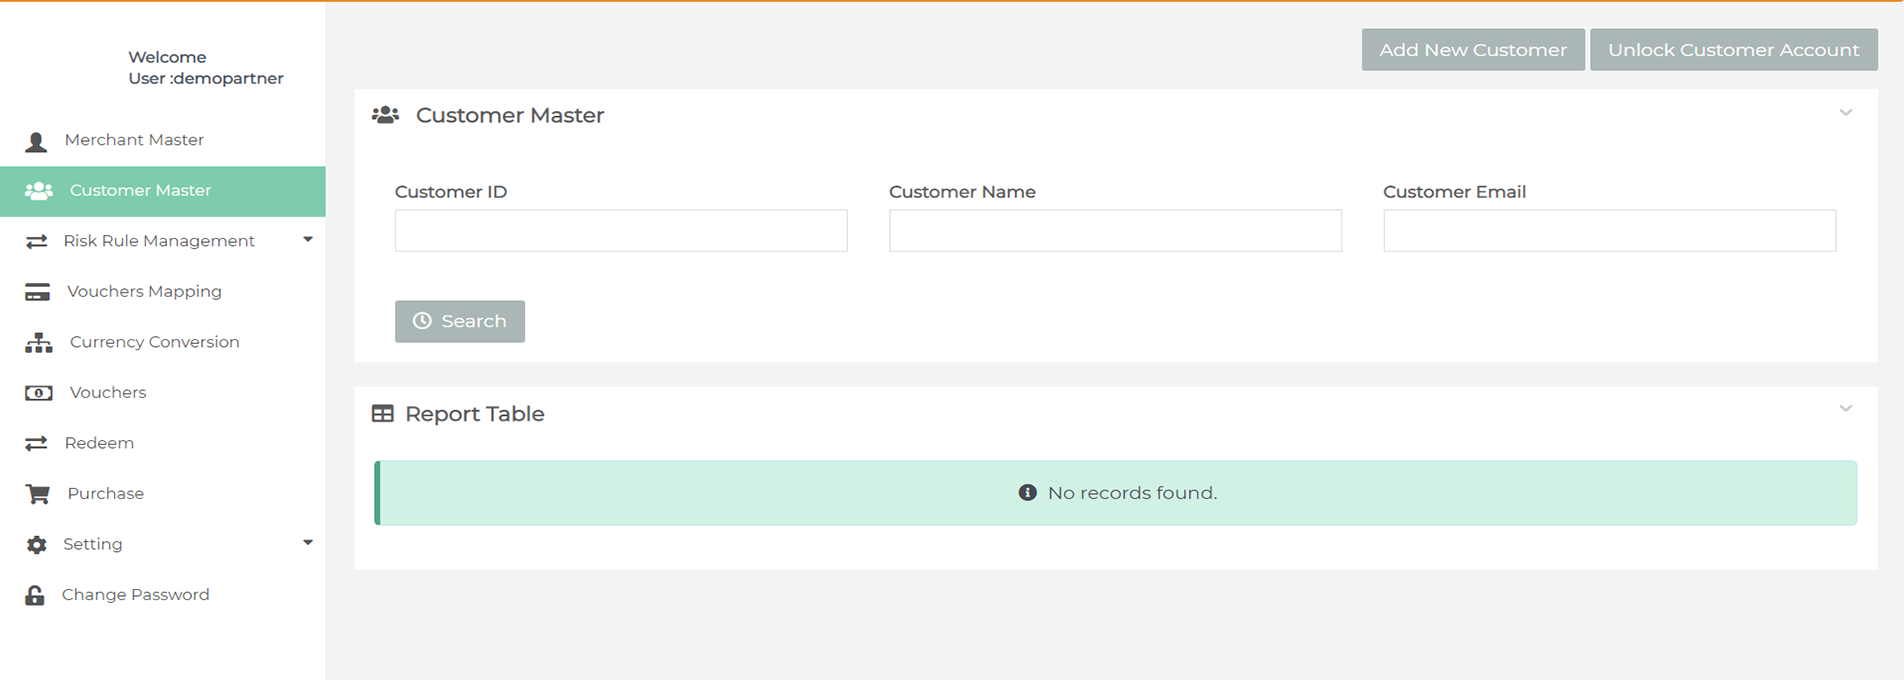This screenshot has height=680, width=1904.
Task: Click the Vouchers Mapping card icon
Action: pyautogui.click(x=37, y=292)
